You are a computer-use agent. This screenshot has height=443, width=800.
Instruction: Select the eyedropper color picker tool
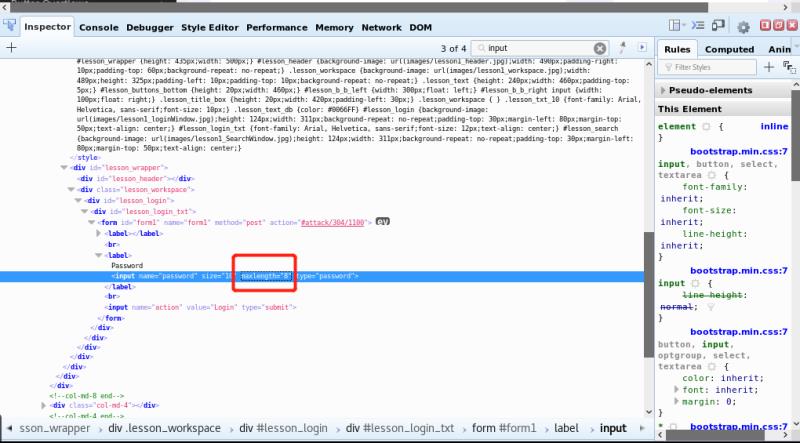pyautogui.click(x=622, y=47)
